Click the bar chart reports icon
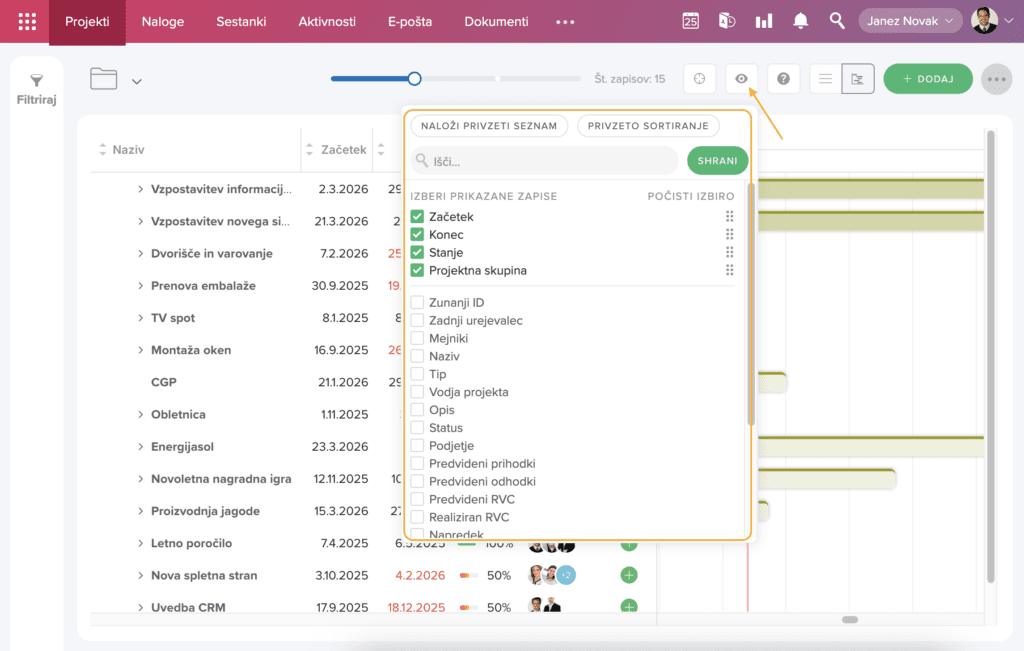This screenshot has height=651, width=1024. (764, 21)
